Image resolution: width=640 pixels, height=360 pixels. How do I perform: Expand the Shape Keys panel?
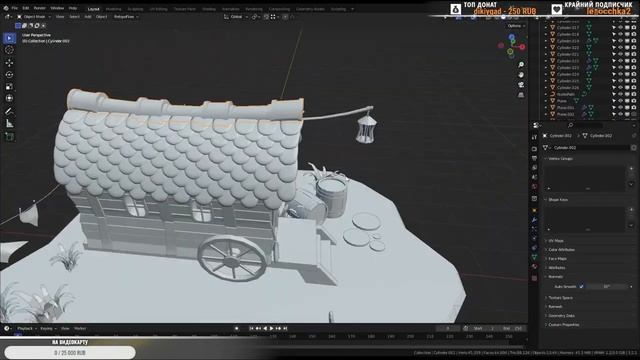558,200
